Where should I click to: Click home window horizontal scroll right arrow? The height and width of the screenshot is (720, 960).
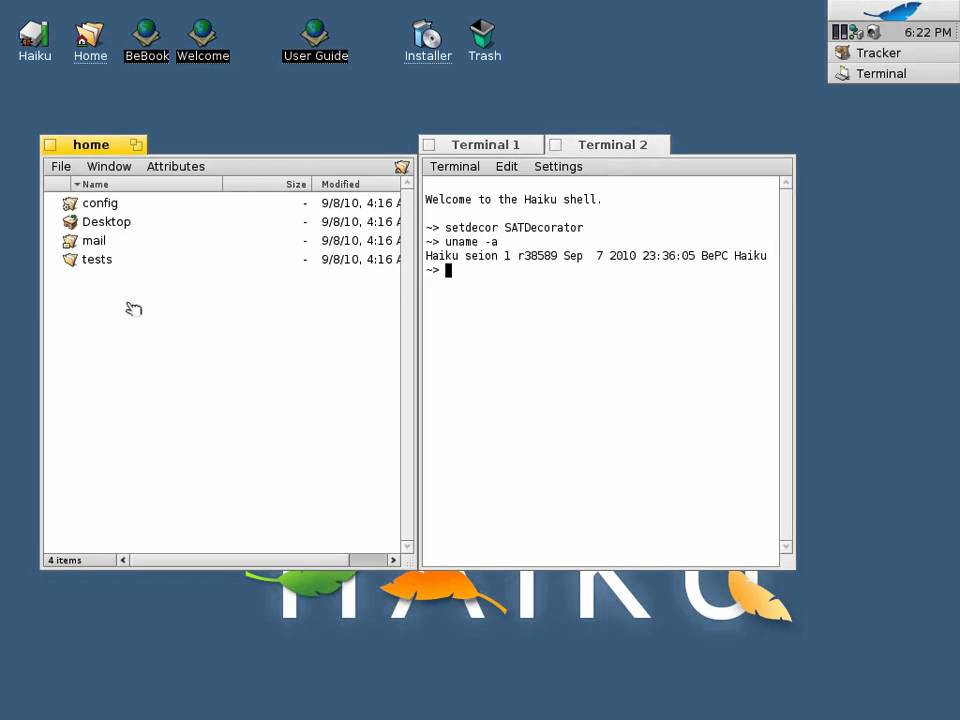[x=394, y=560]
